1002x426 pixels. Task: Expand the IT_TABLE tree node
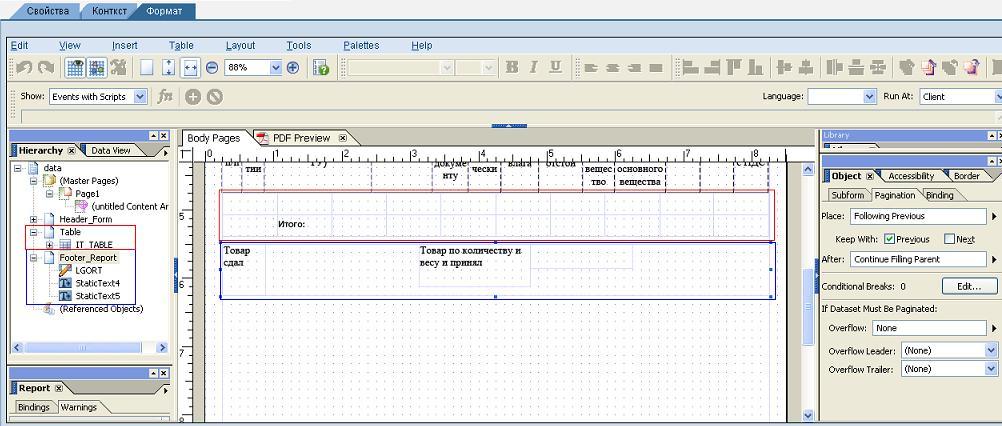coord(50,245)
